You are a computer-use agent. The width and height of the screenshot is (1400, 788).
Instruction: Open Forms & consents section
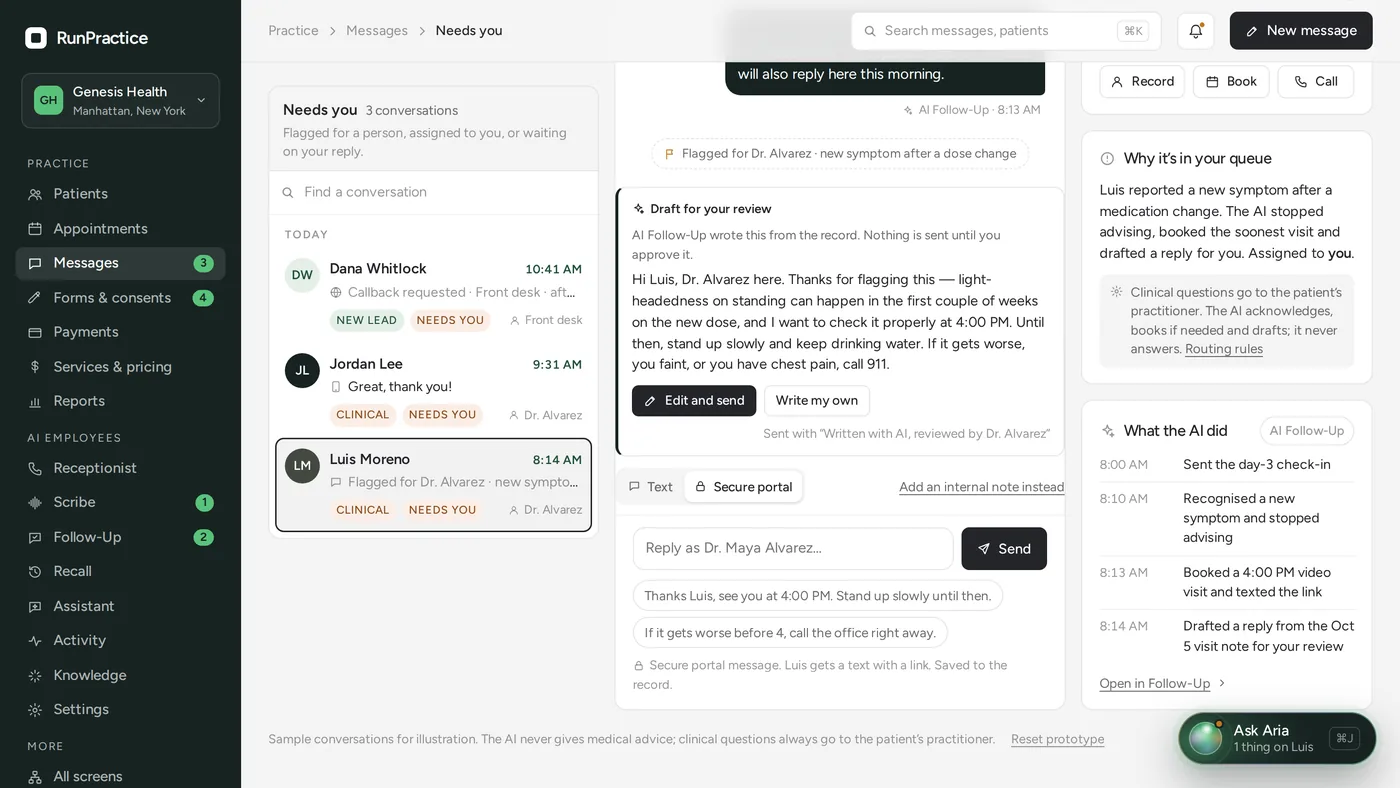click(x=120, y=298)
